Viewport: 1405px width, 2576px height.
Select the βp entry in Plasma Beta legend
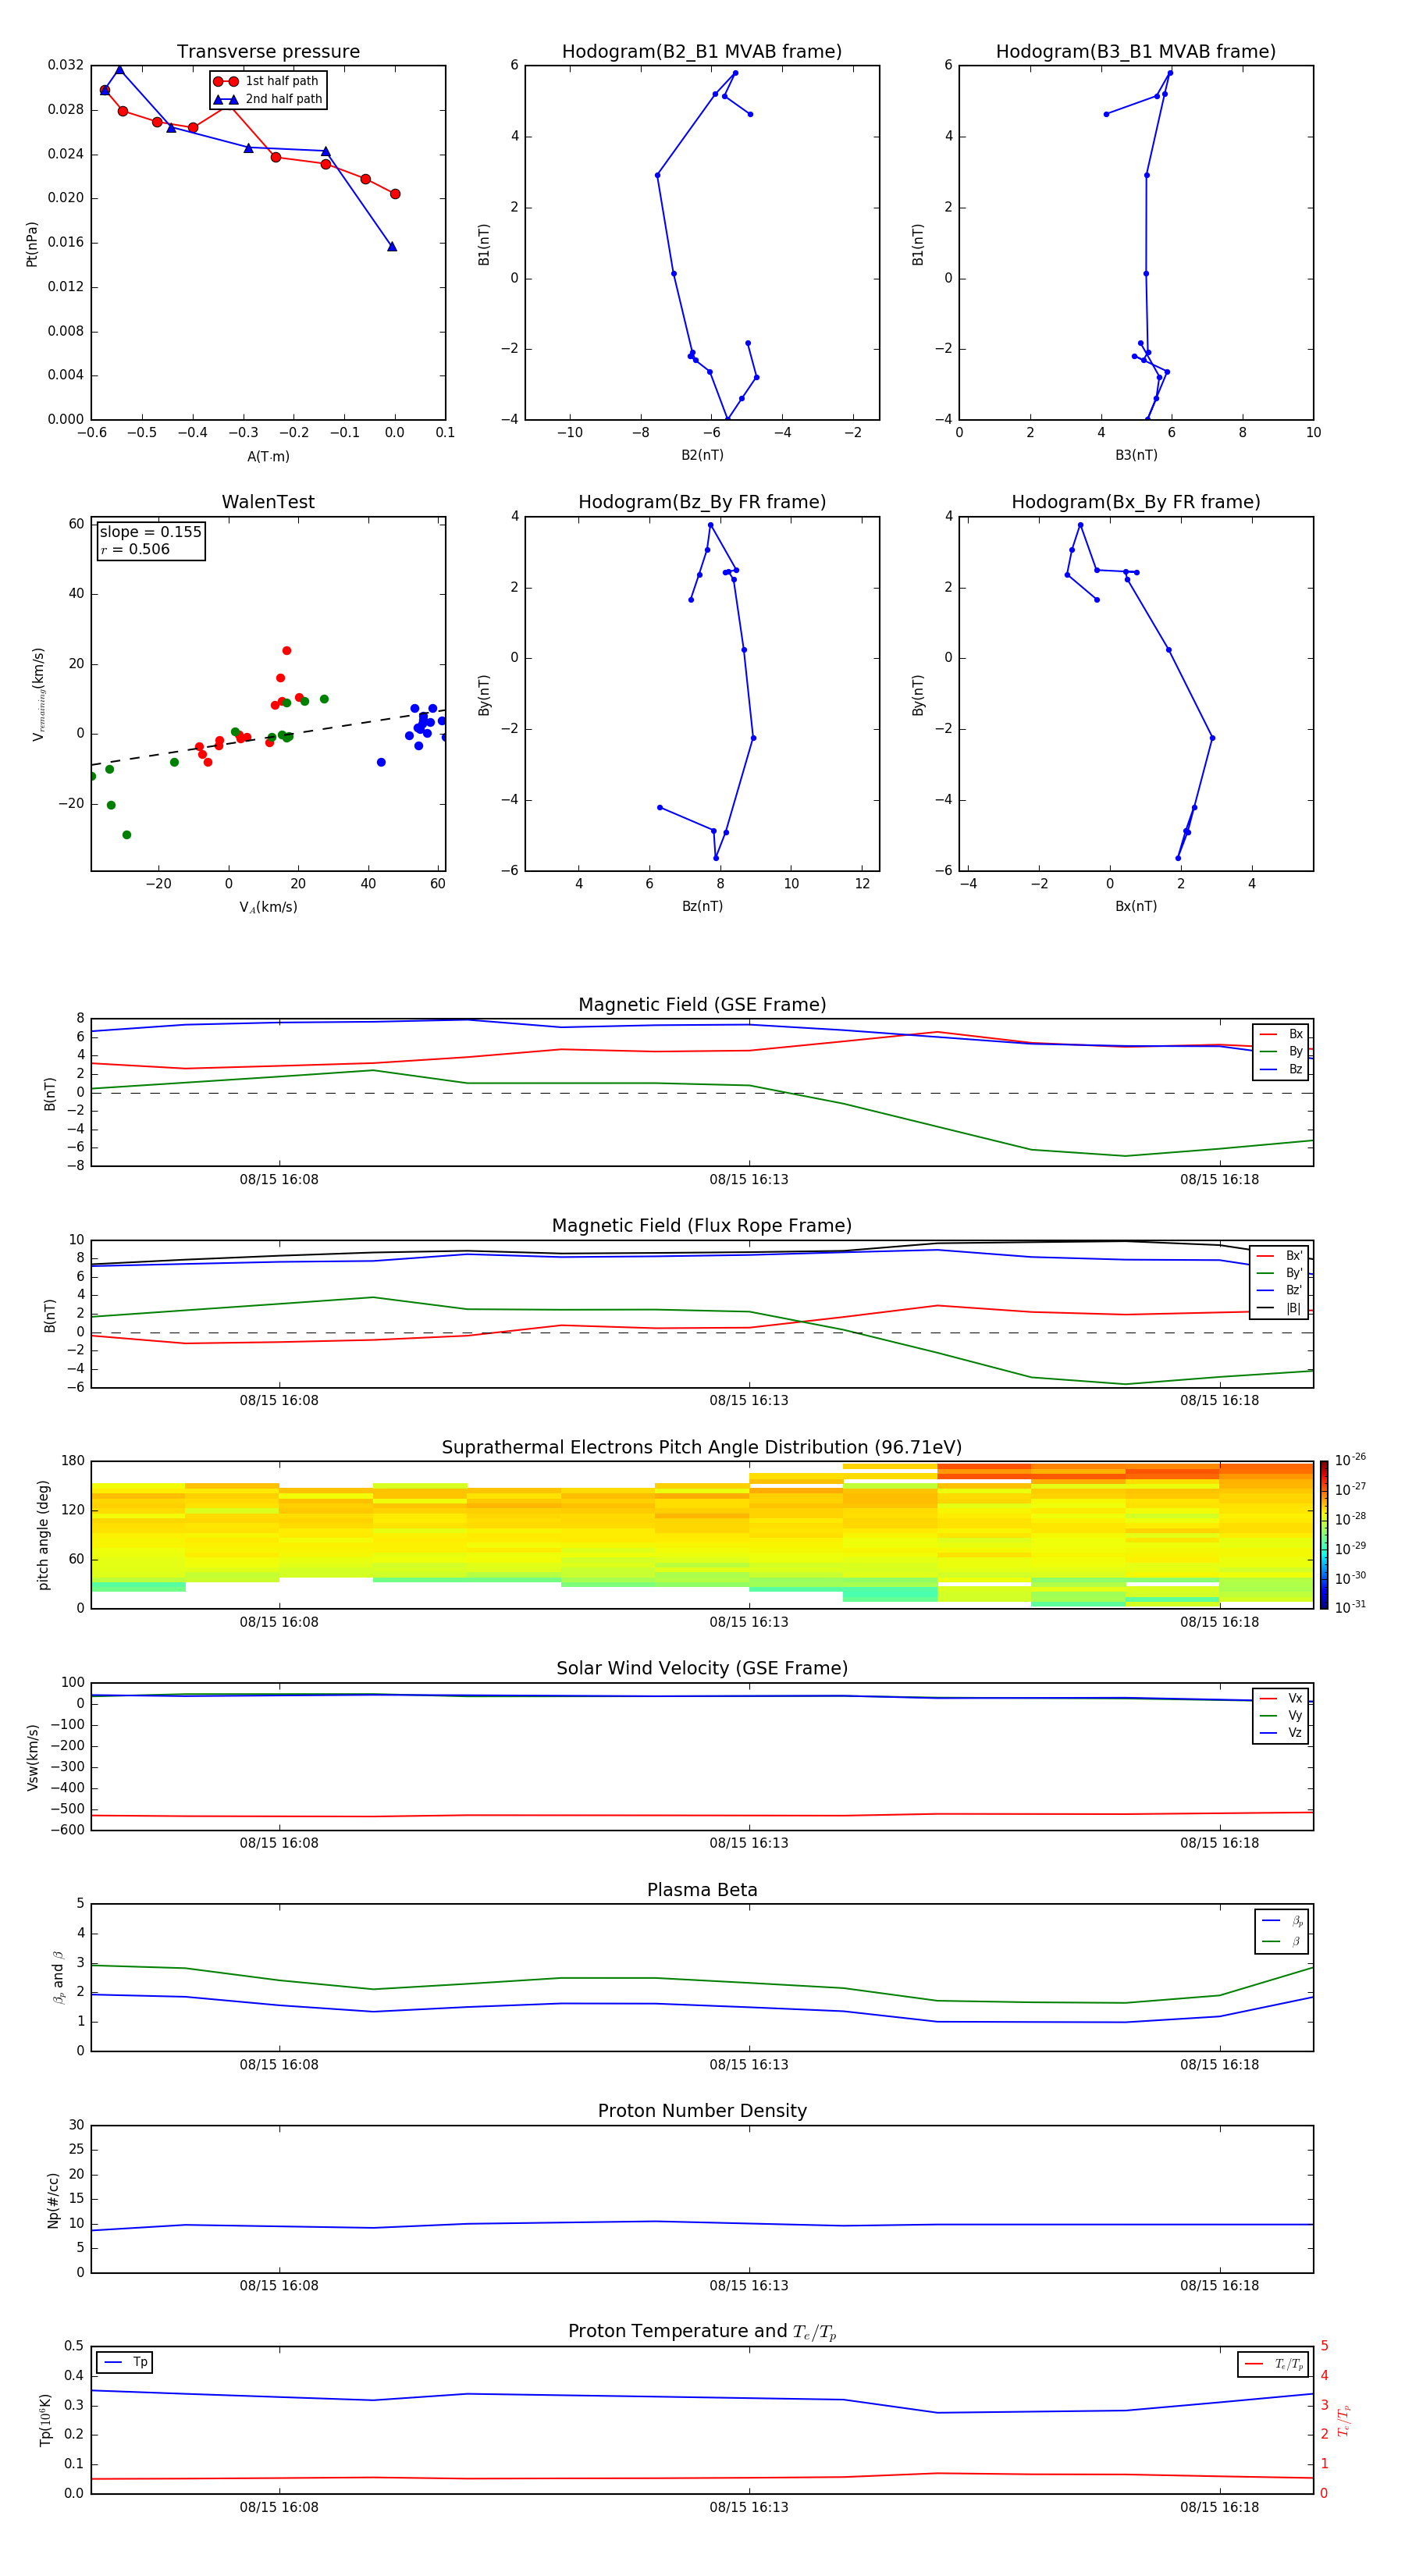click(1283, 1921)
